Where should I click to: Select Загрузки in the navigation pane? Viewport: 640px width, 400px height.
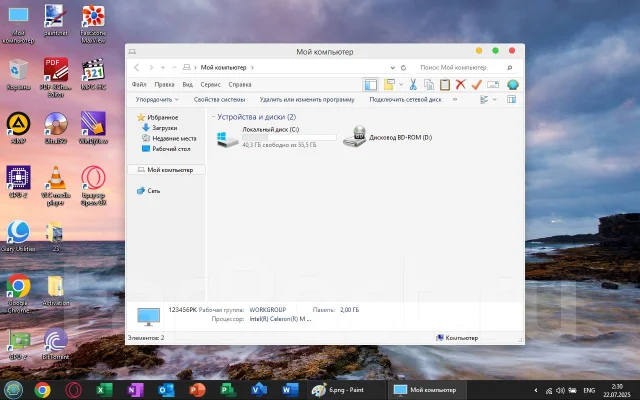[160, 128]
